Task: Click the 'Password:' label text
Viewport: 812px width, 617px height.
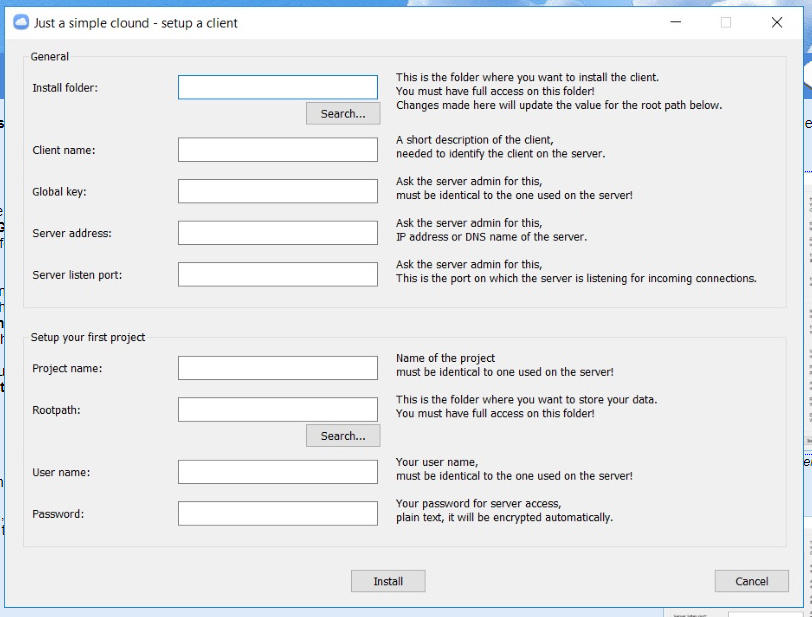Action: (58, 514)
